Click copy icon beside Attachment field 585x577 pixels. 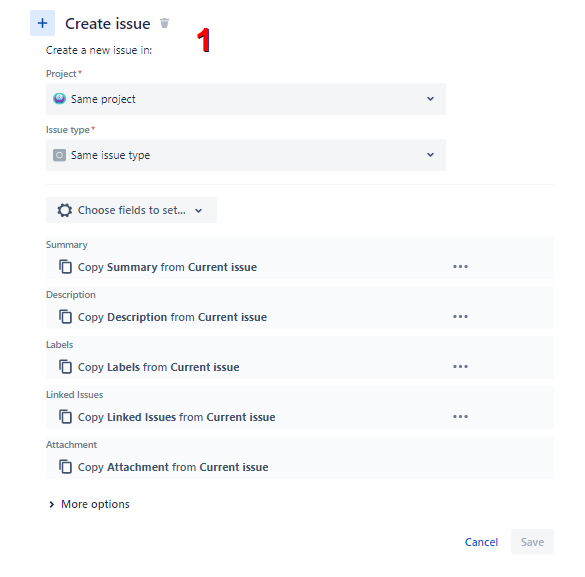tap(65, 467)
